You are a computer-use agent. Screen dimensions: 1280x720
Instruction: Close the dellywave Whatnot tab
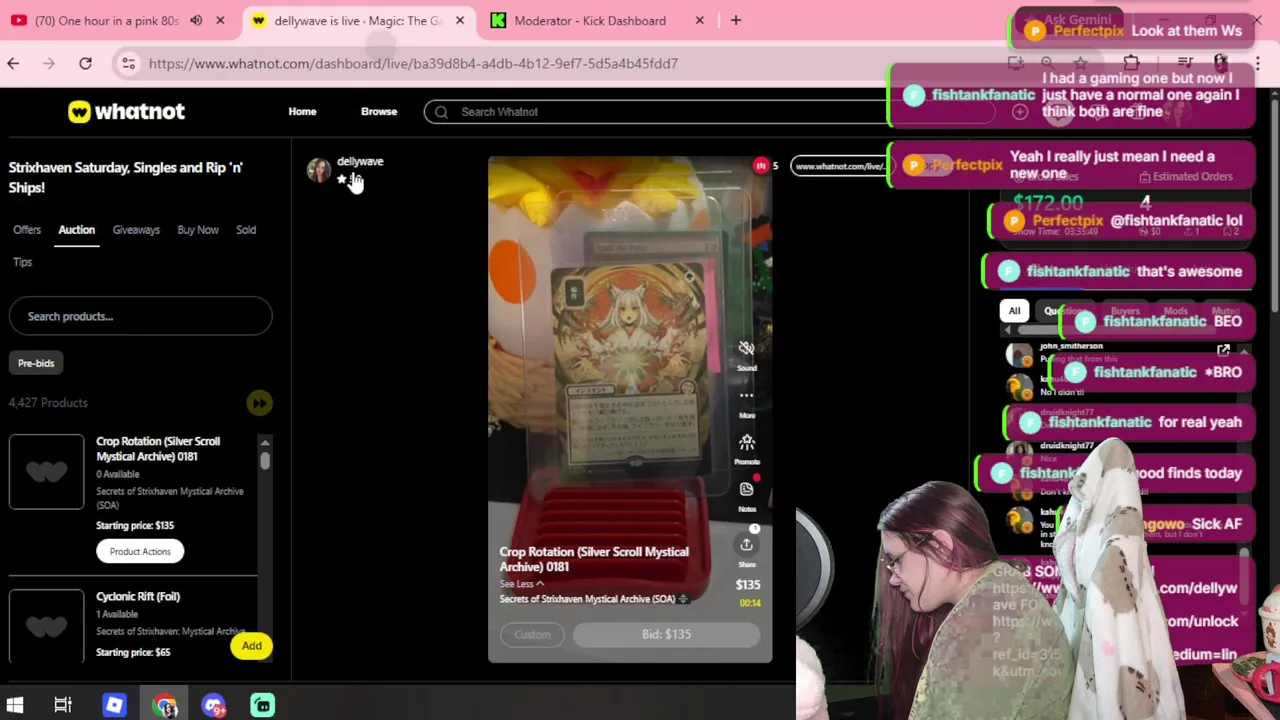pos(460,20)
